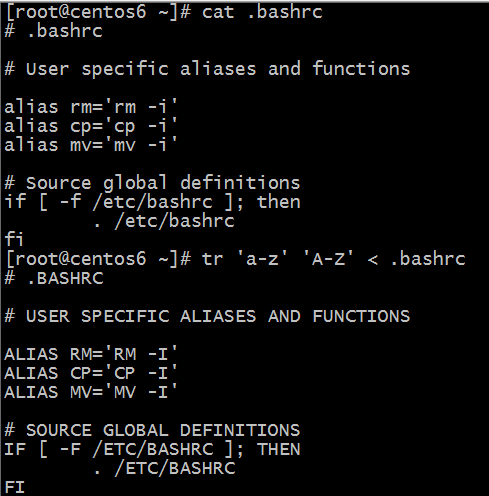Click '# SOURCE GLOBAL DEFINITIONS' line
The image size is (489, 496).
[152, 430]
